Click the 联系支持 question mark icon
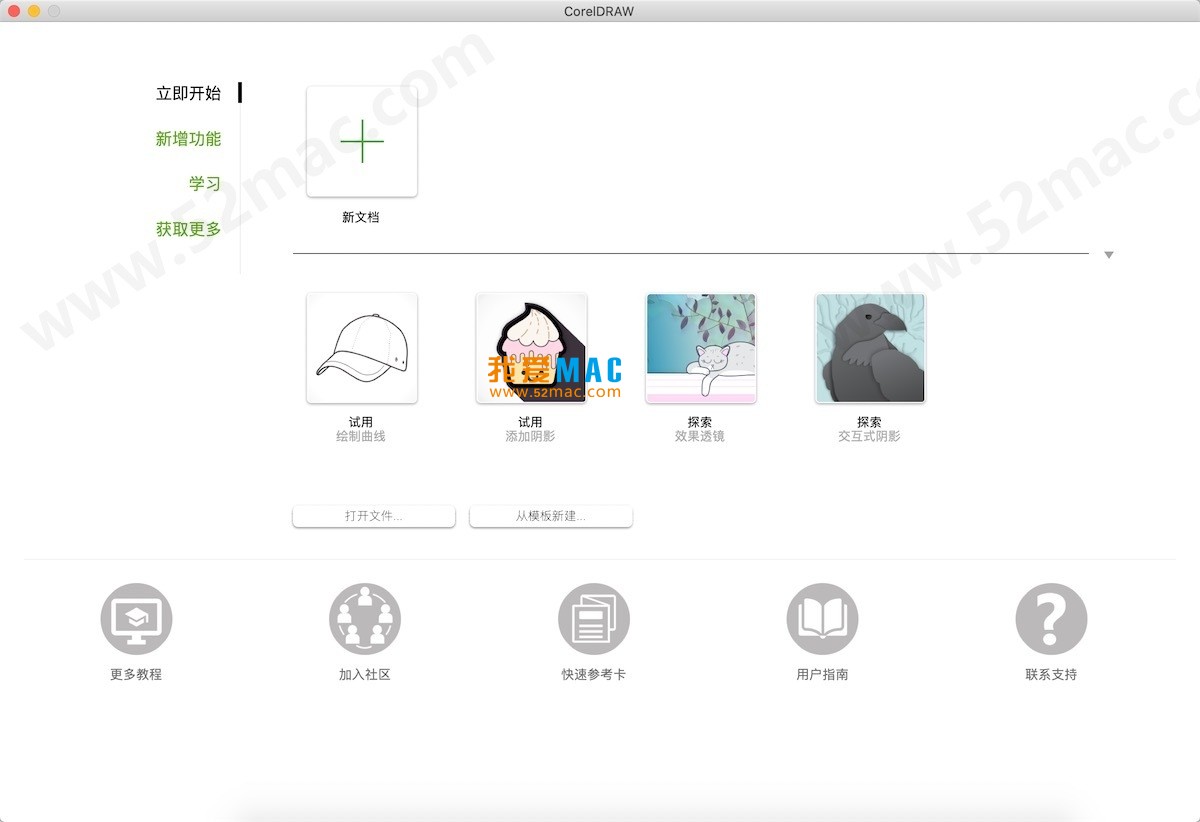The image size is (1200, 822). coord(1051,620)
